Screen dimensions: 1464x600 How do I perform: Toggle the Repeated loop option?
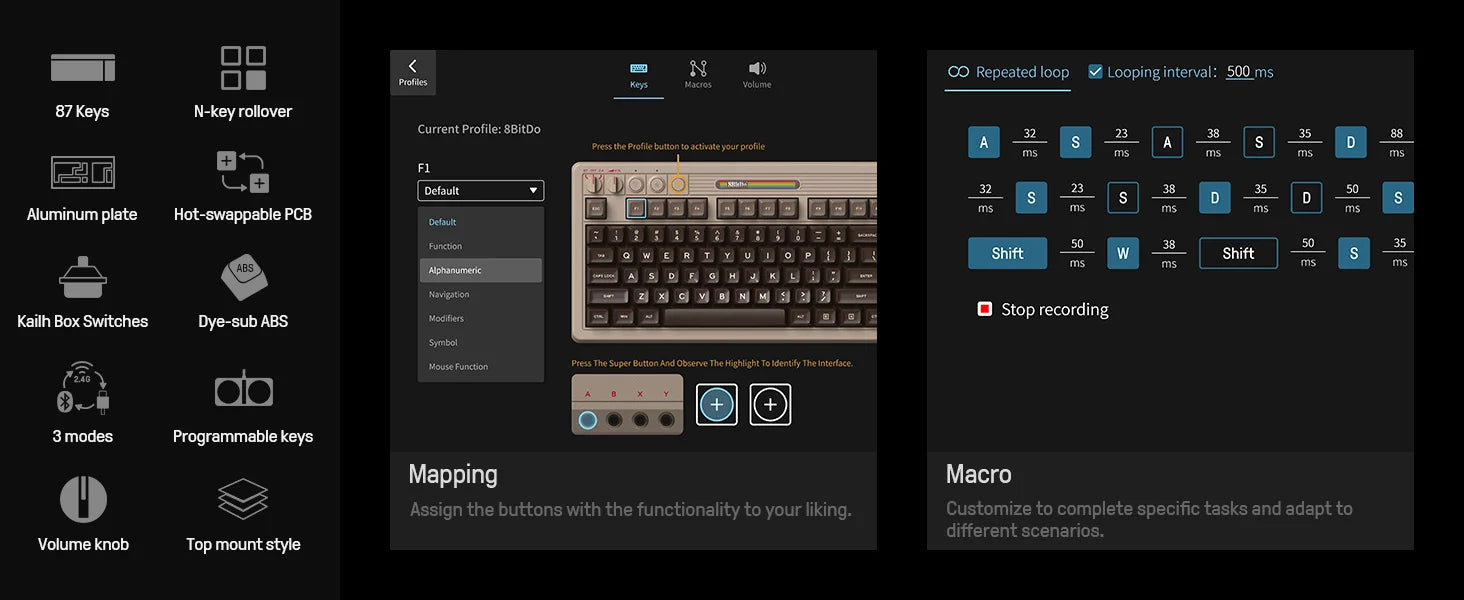point(1007,71)
